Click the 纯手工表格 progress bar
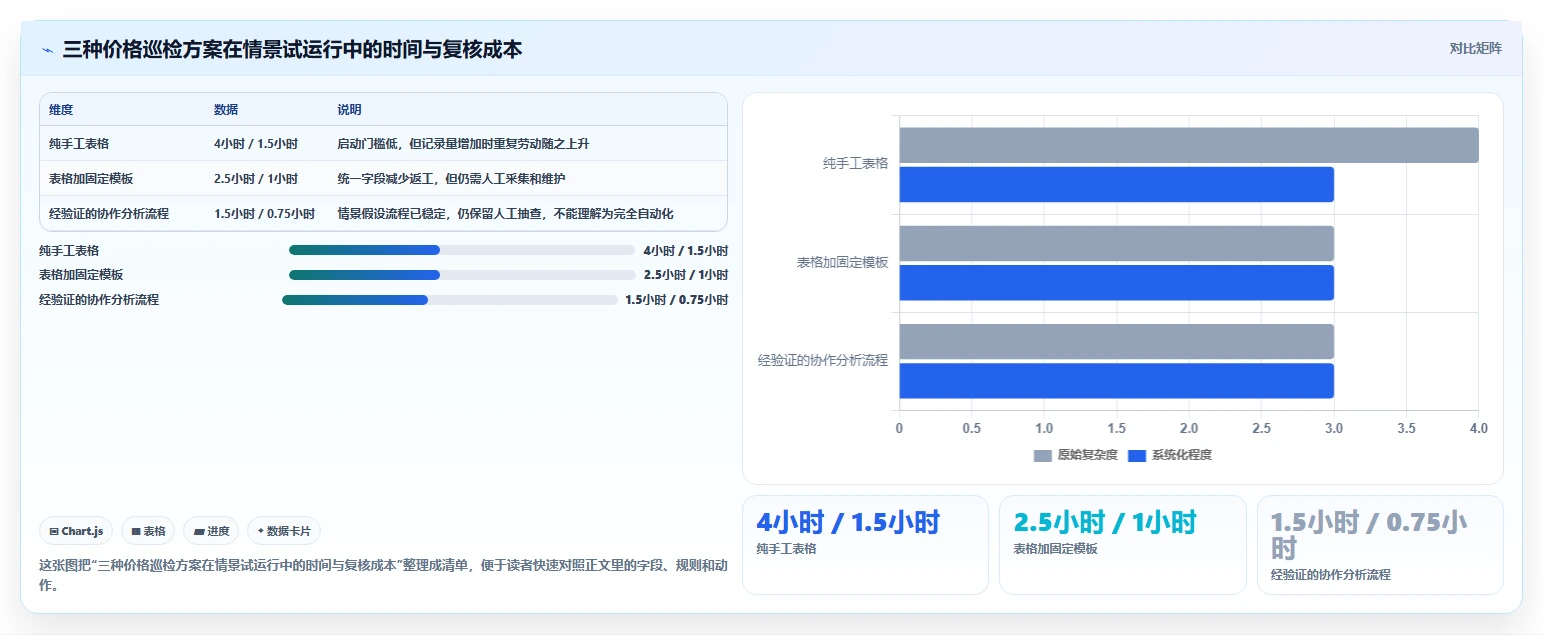This screenshot has width=1543, height=635. point(462,250)
